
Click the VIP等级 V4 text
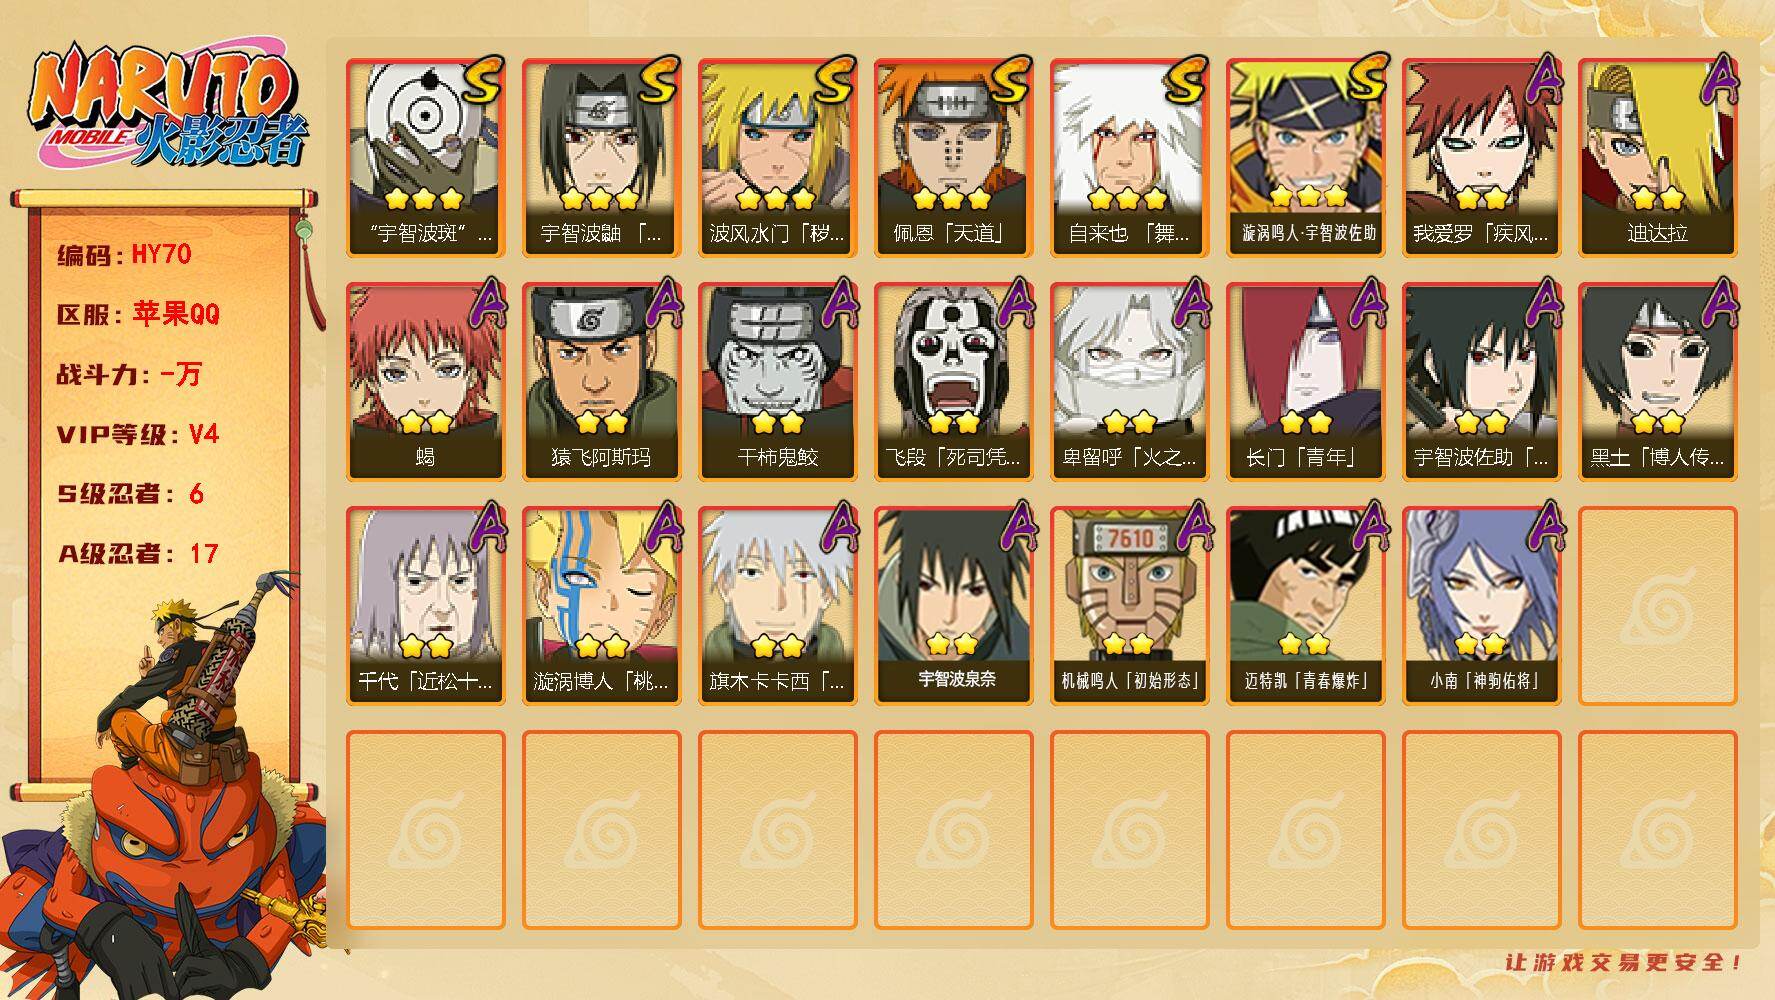[x=137, y=434]
